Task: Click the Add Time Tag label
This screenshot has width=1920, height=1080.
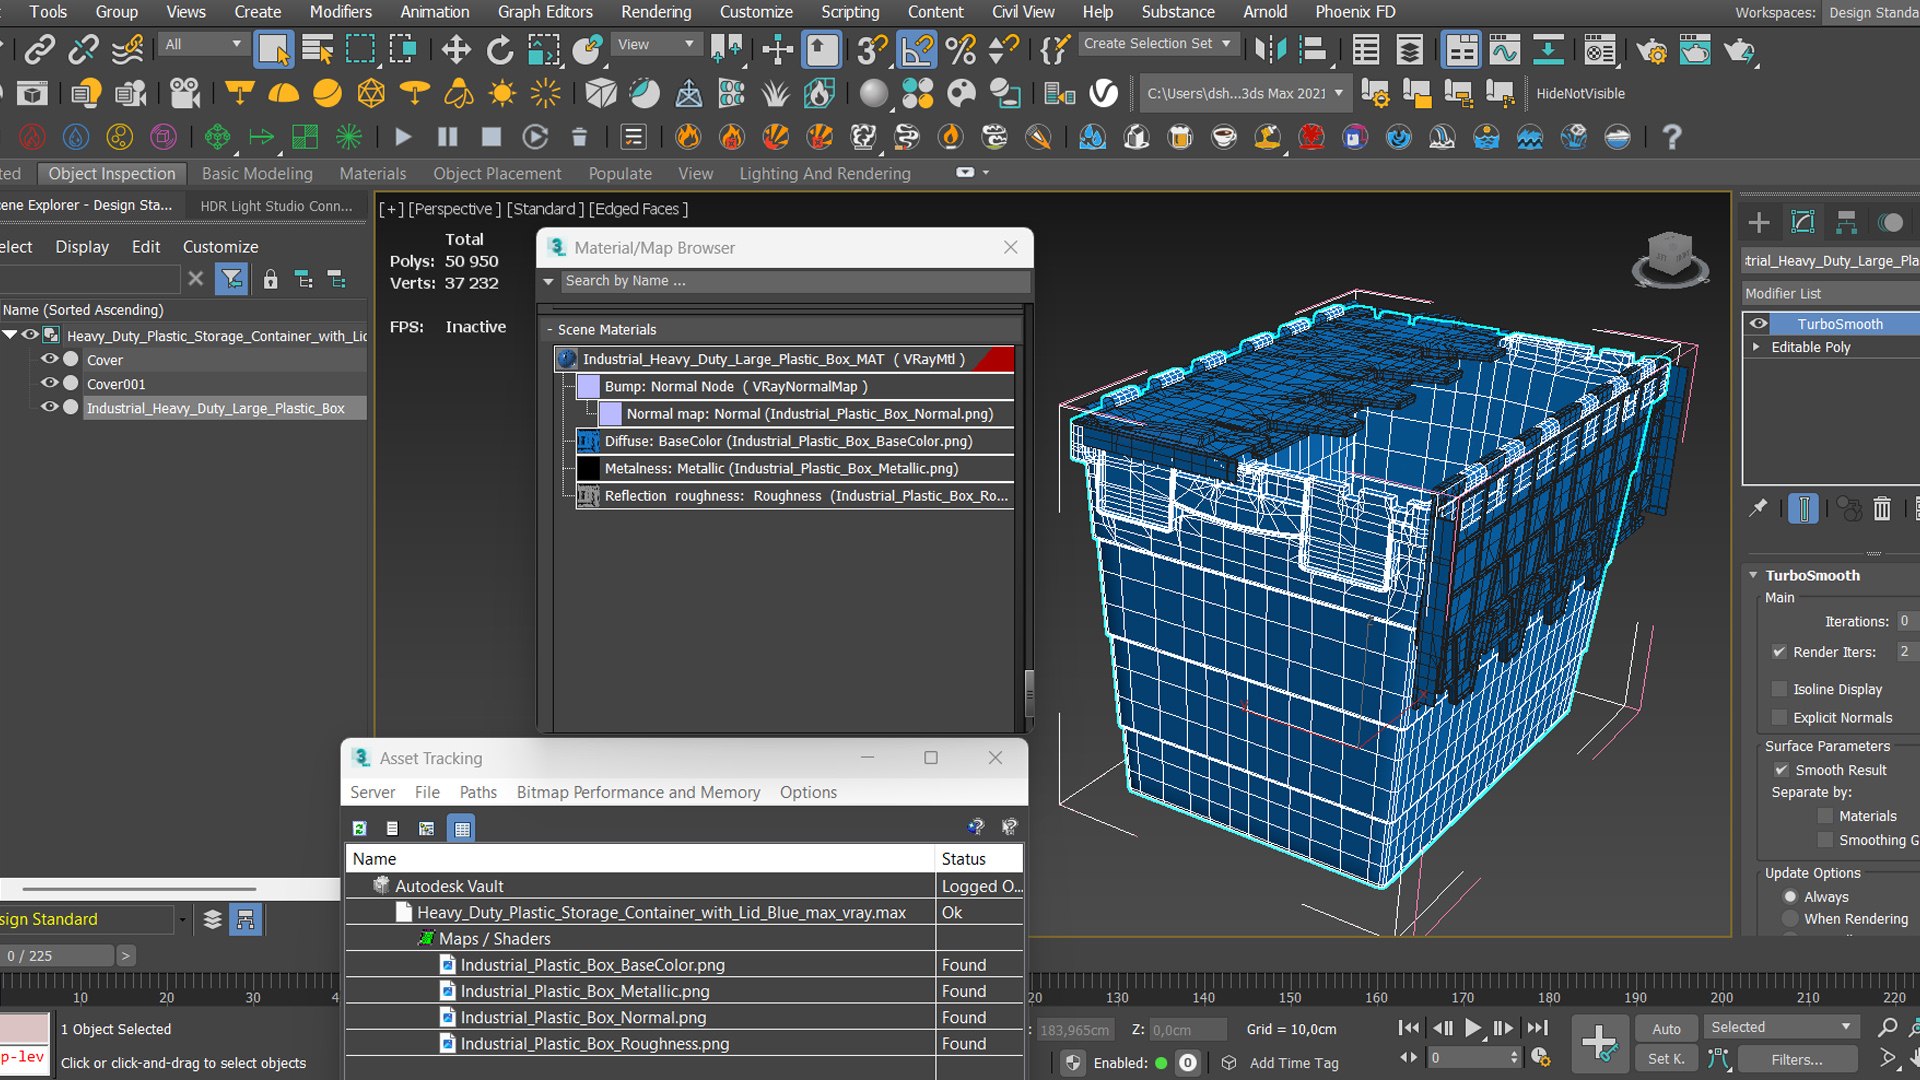Action: [x=1294, y=1063]
